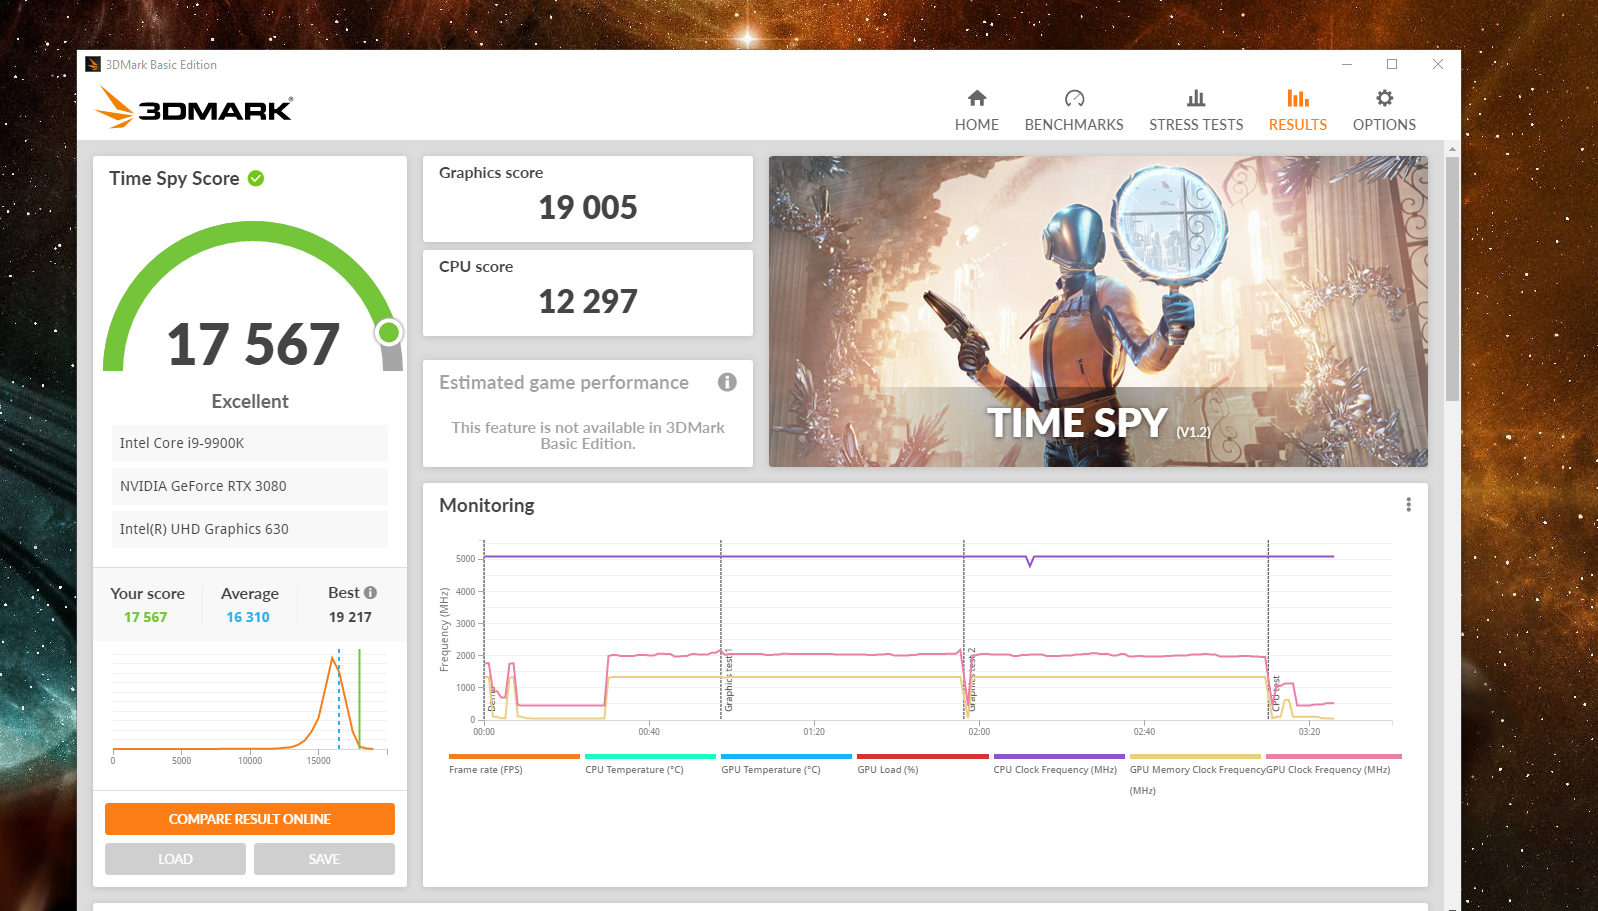Click the main score 17 567

253,344
